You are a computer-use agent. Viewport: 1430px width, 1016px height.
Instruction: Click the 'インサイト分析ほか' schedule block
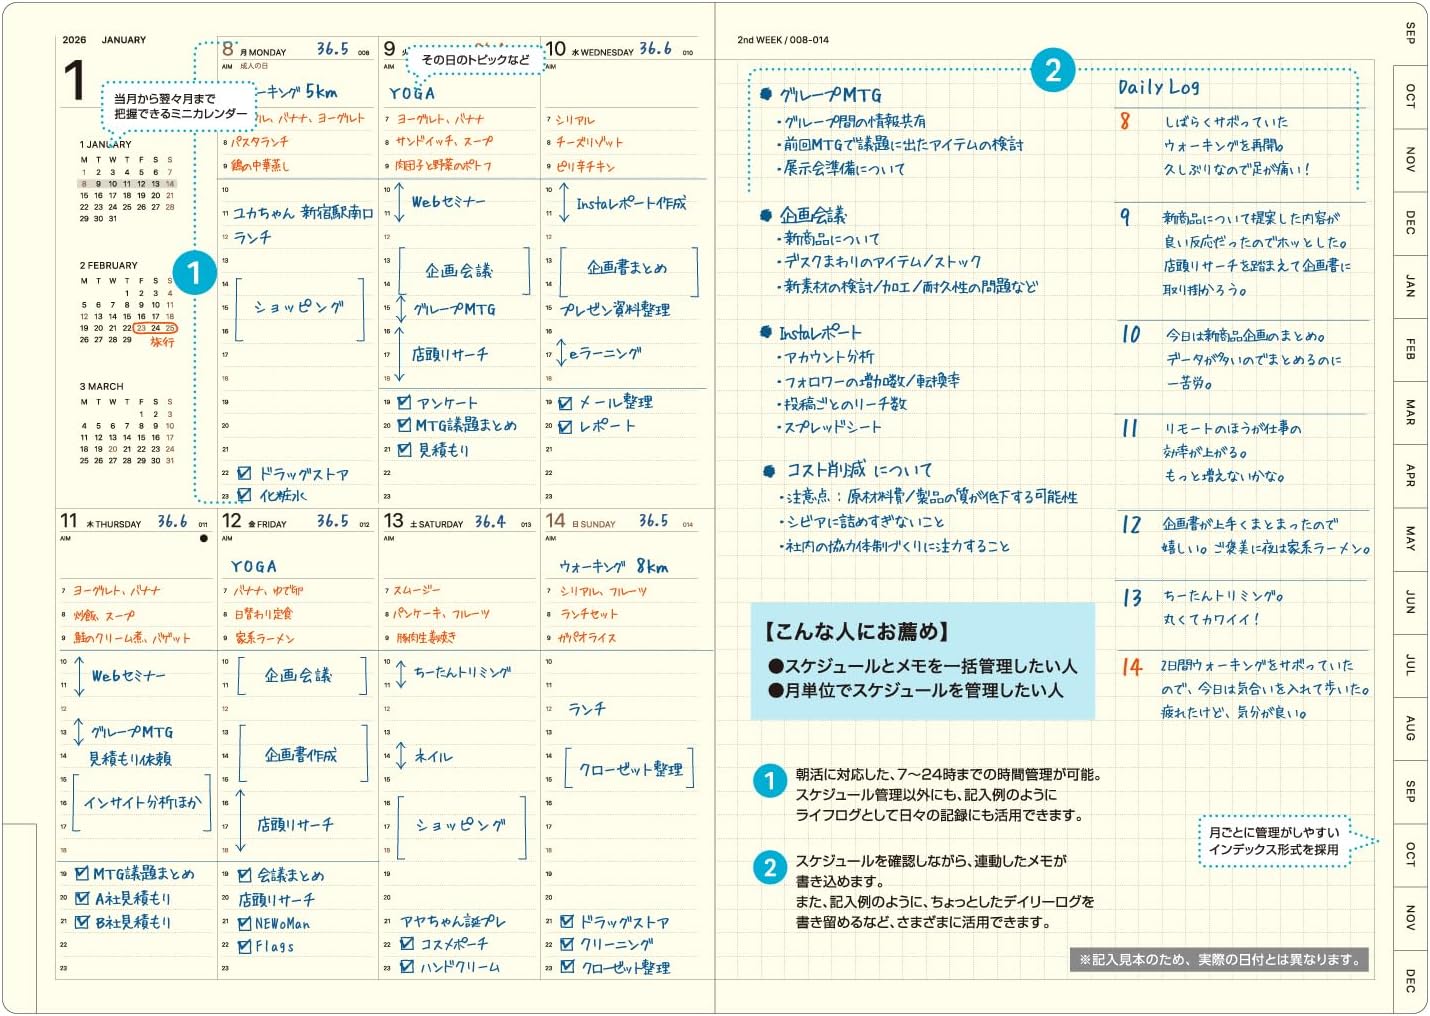[x=142, y=802]
